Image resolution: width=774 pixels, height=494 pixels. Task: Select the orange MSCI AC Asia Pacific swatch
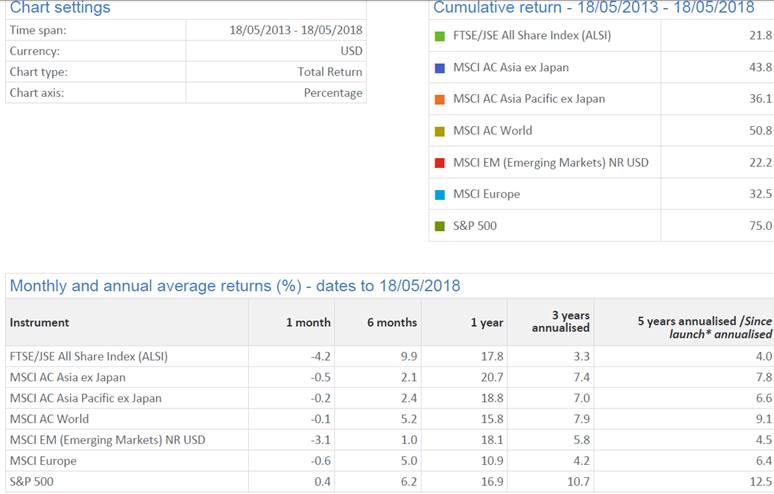pyautogui.click(x=439, y=99)
